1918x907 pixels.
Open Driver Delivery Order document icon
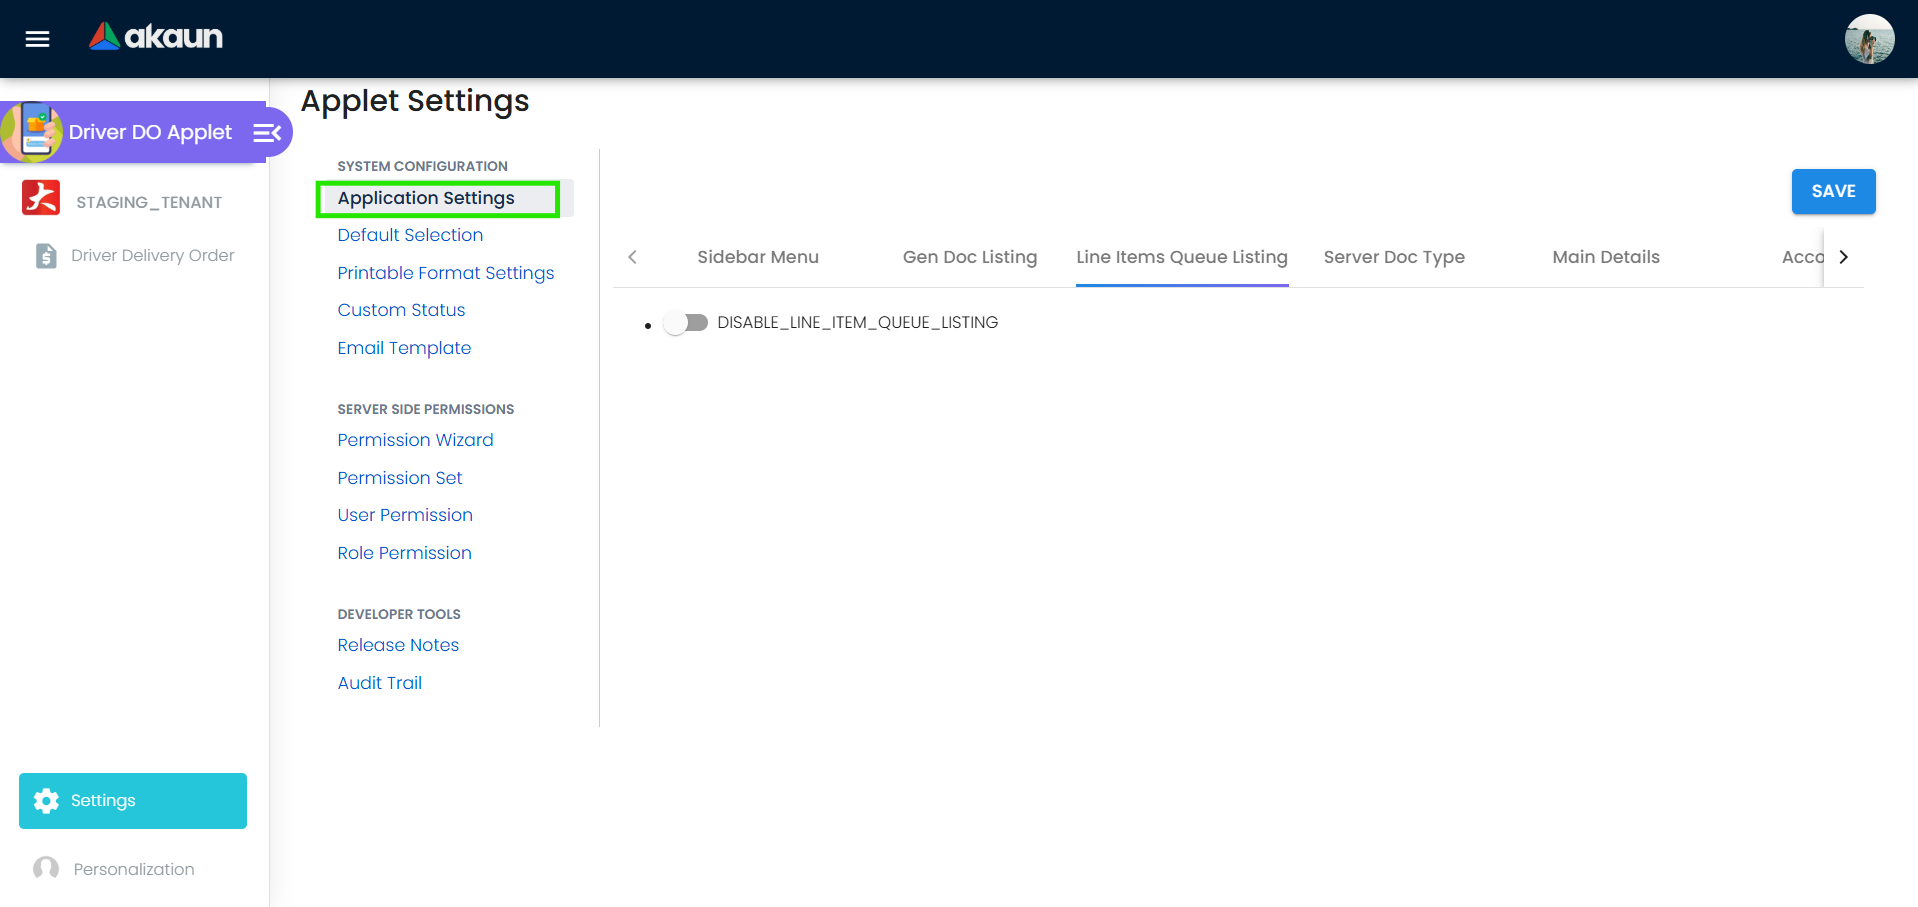(46, 255)
